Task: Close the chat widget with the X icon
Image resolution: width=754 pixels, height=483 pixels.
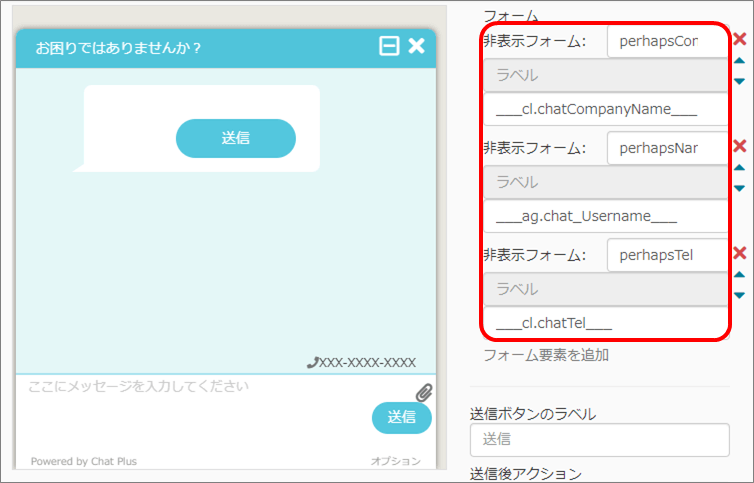Action: click(416, 46)
